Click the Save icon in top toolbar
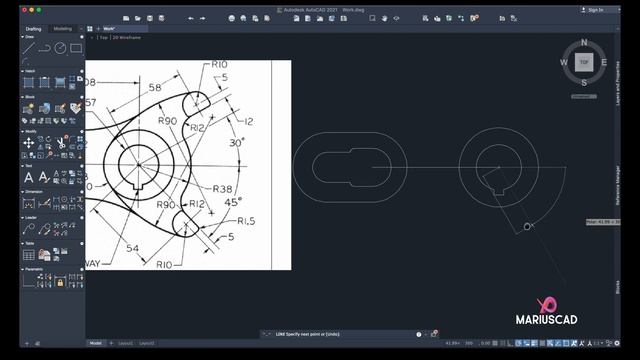640x360 pixels. click(150, 18)
